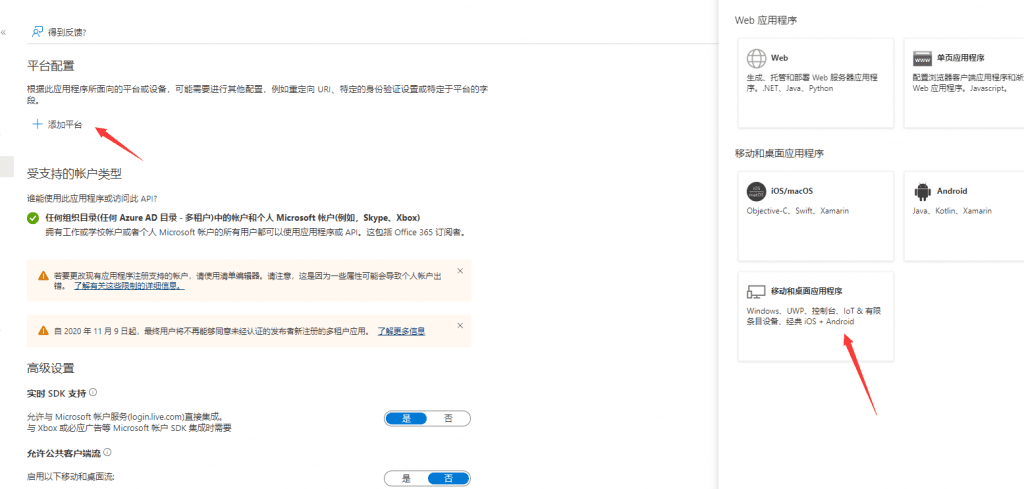Click the feedback icon at top
The height and width of the screenshot is (489, 1024).
(x=37, y=32)
